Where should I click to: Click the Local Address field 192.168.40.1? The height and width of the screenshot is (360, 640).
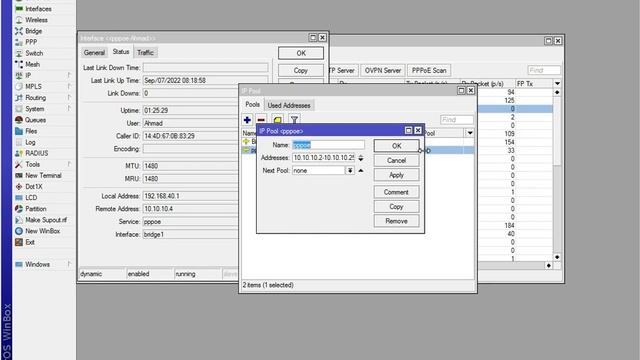coord(190,196)
